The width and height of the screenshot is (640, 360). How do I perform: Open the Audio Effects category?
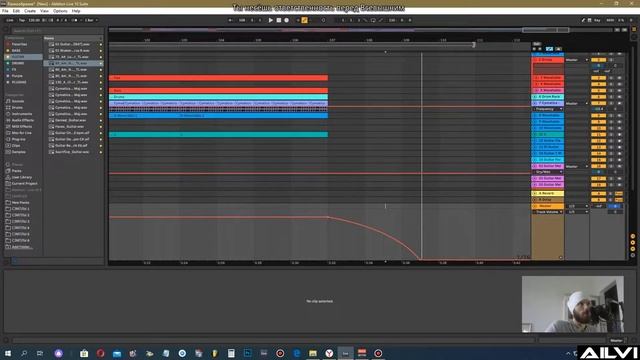coord(22,120)
